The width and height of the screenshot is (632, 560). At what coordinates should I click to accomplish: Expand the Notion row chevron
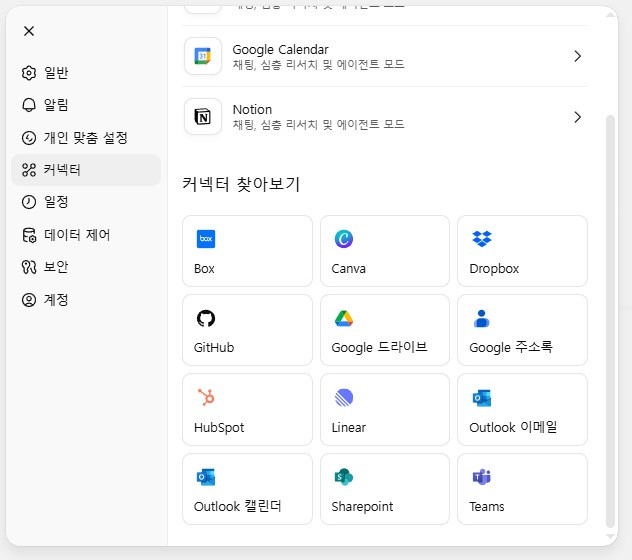coord(578,117)
